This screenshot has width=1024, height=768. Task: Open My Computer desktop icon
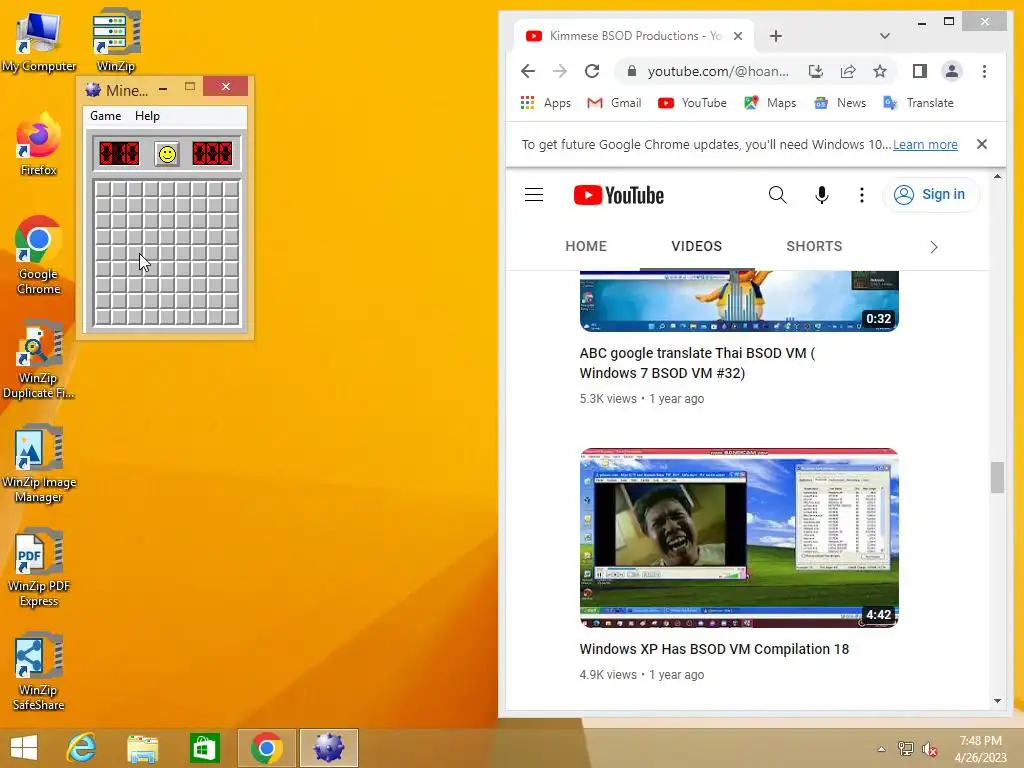tap(39, 42)
